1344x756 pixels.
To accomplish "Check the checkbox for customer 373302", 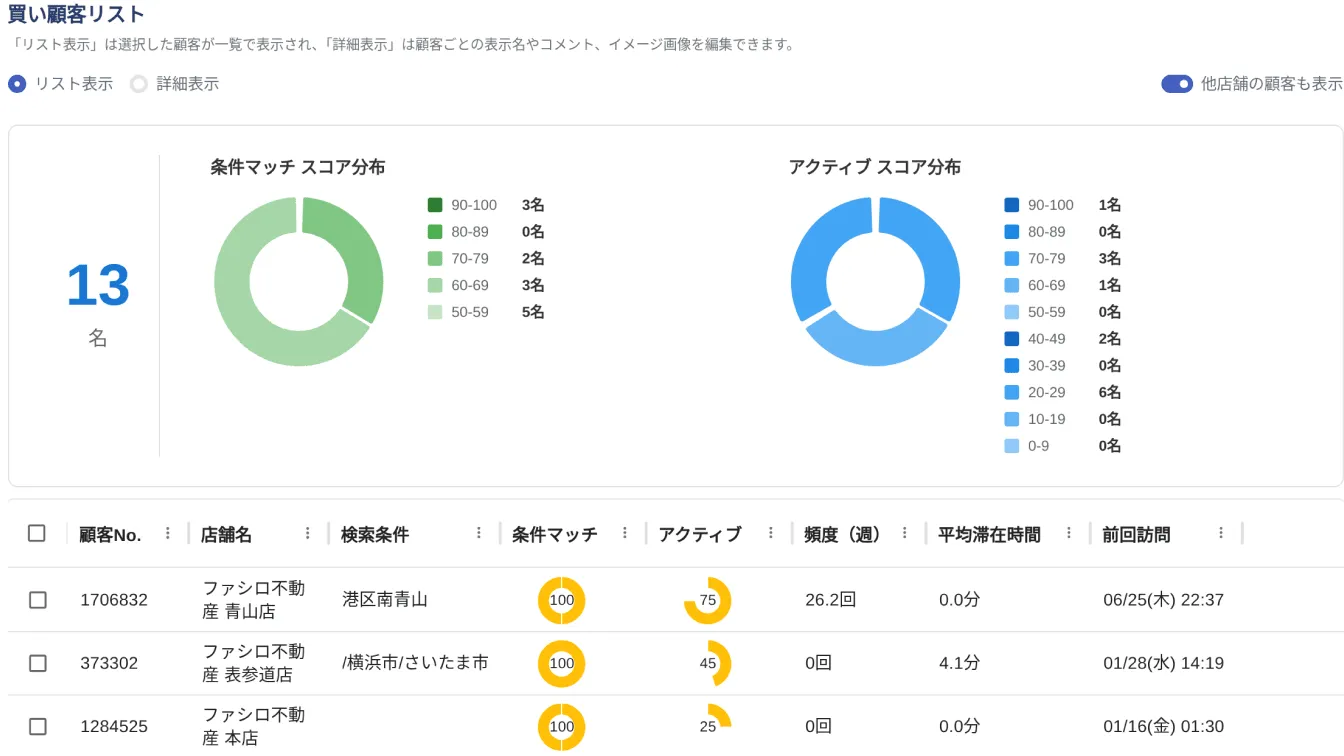I will click(x=38, y=663).
